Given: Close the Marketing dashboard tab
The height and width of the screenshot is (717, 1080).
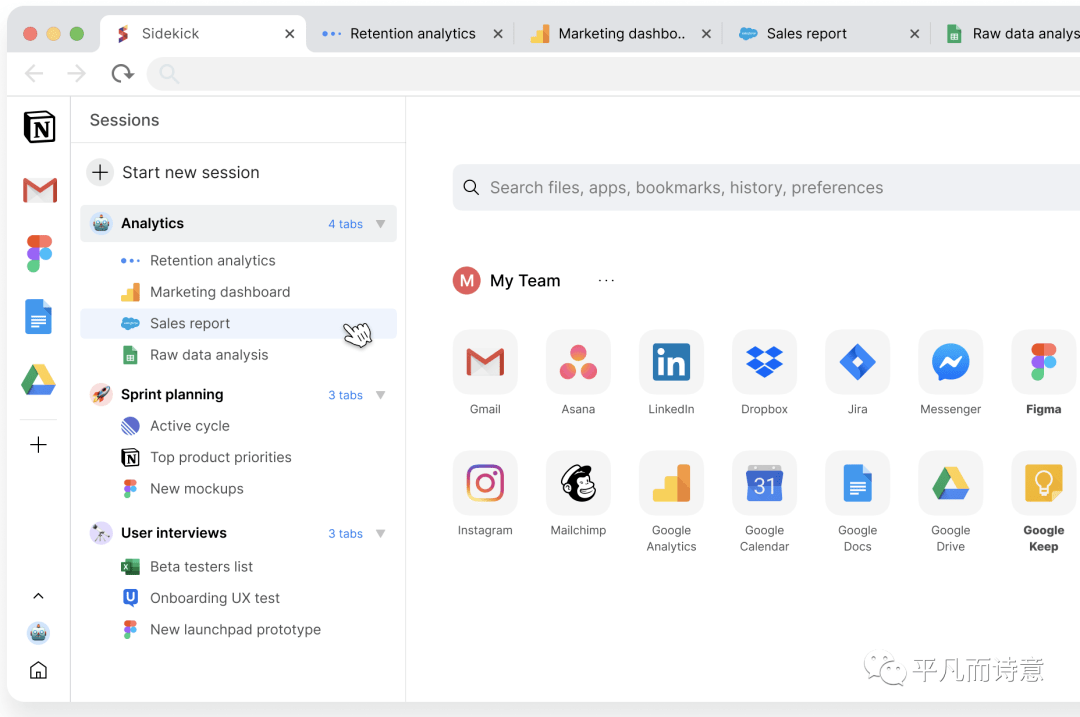Looking at the screenshot, I should 706,34.
